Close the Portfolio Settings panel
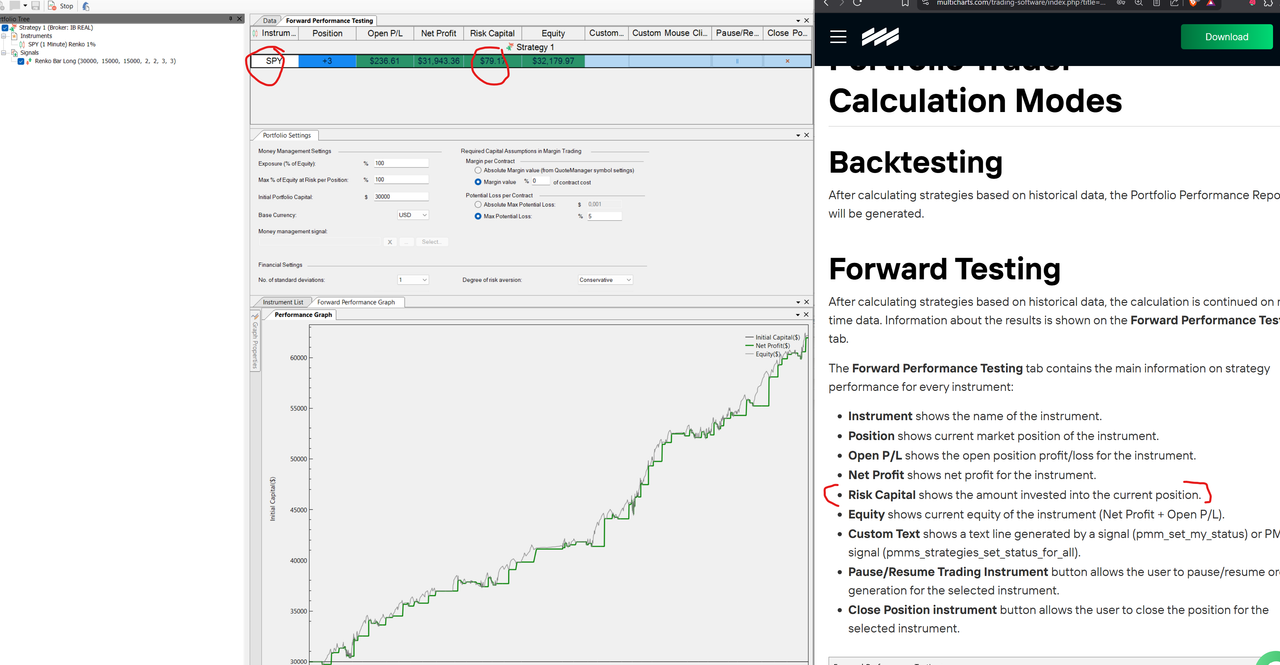Image resolution: width=1280 pixels, height=665 pixels. [x=807, y=135]
